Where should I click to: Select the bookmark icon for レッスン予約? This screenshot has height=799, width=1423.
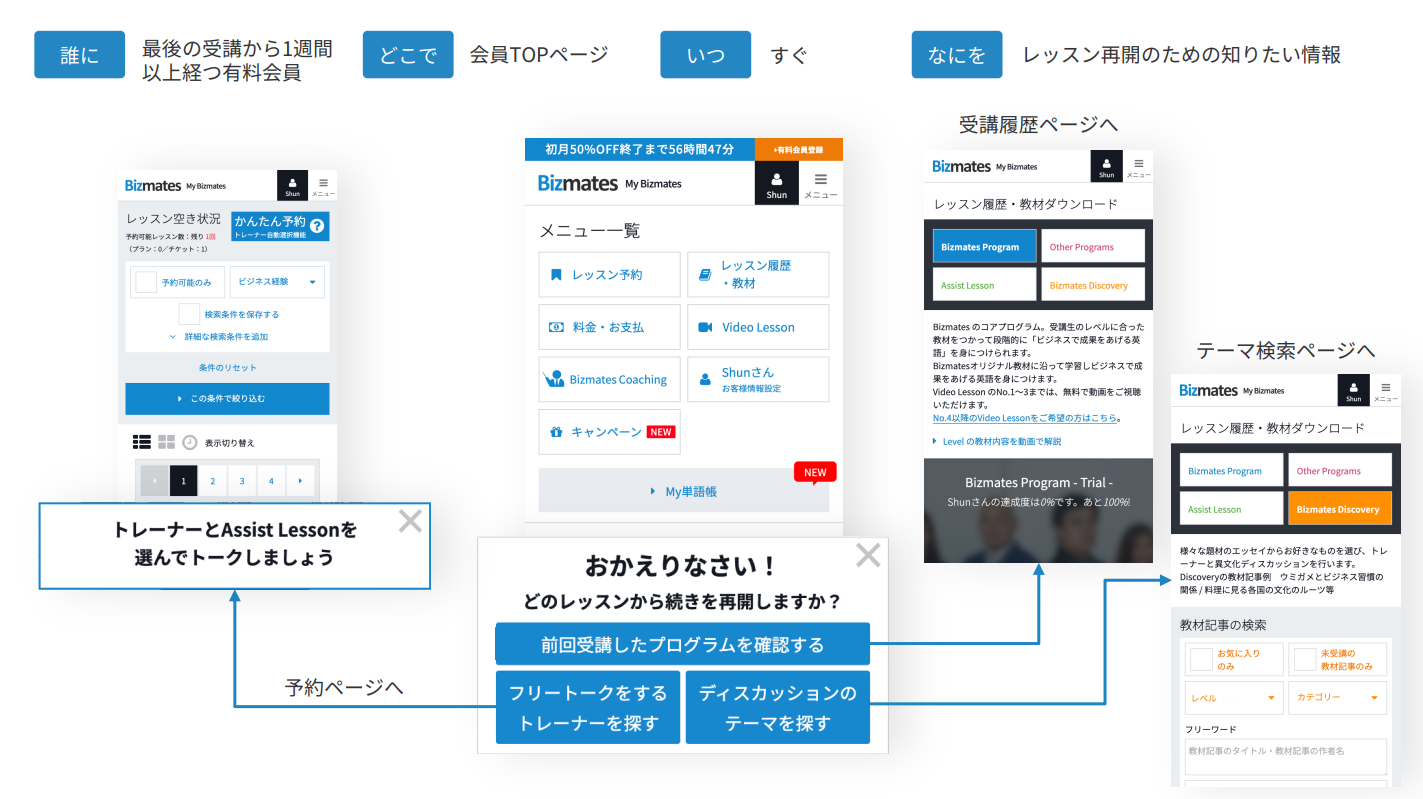pyautogui.click(x=558, y=274)
